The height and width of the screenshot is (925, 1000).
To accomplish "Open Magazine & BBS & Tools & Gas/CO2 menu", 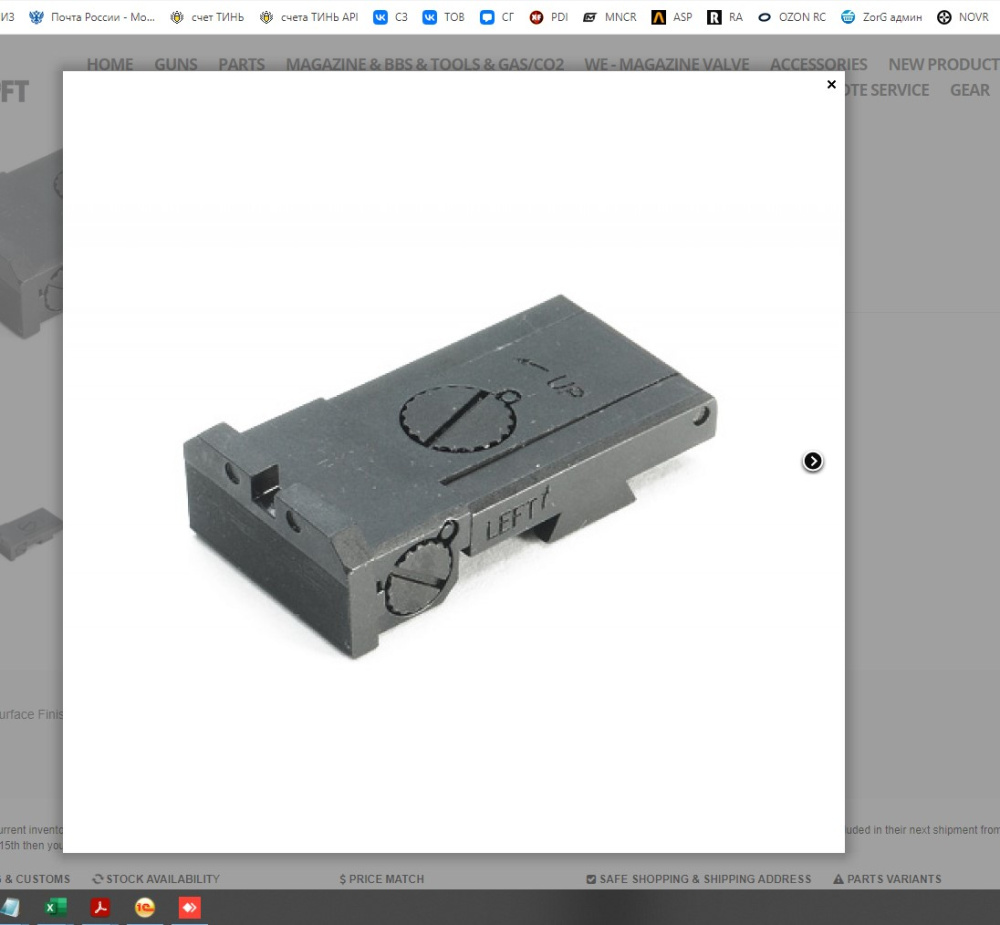I will (x=425, y=64).
